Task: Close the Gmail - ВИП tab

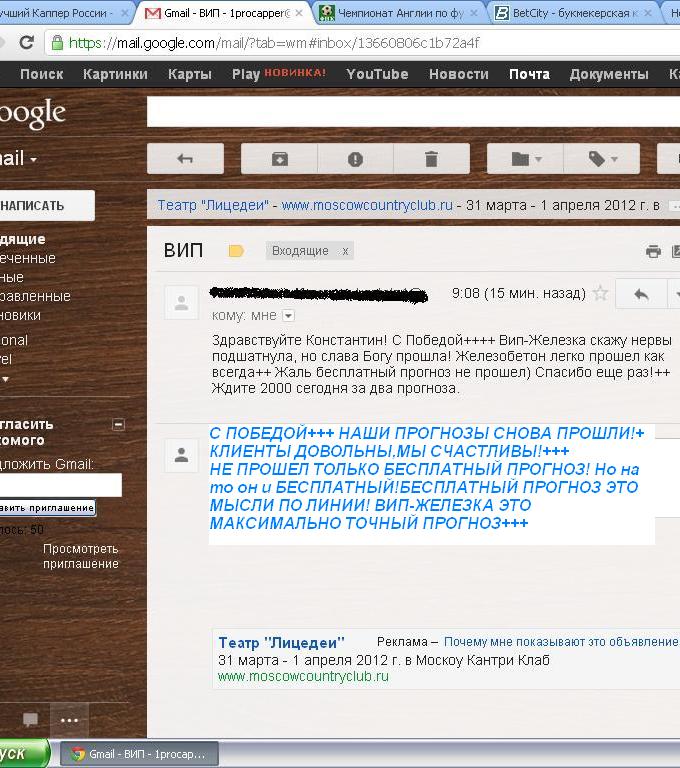Action: [299, 13]
